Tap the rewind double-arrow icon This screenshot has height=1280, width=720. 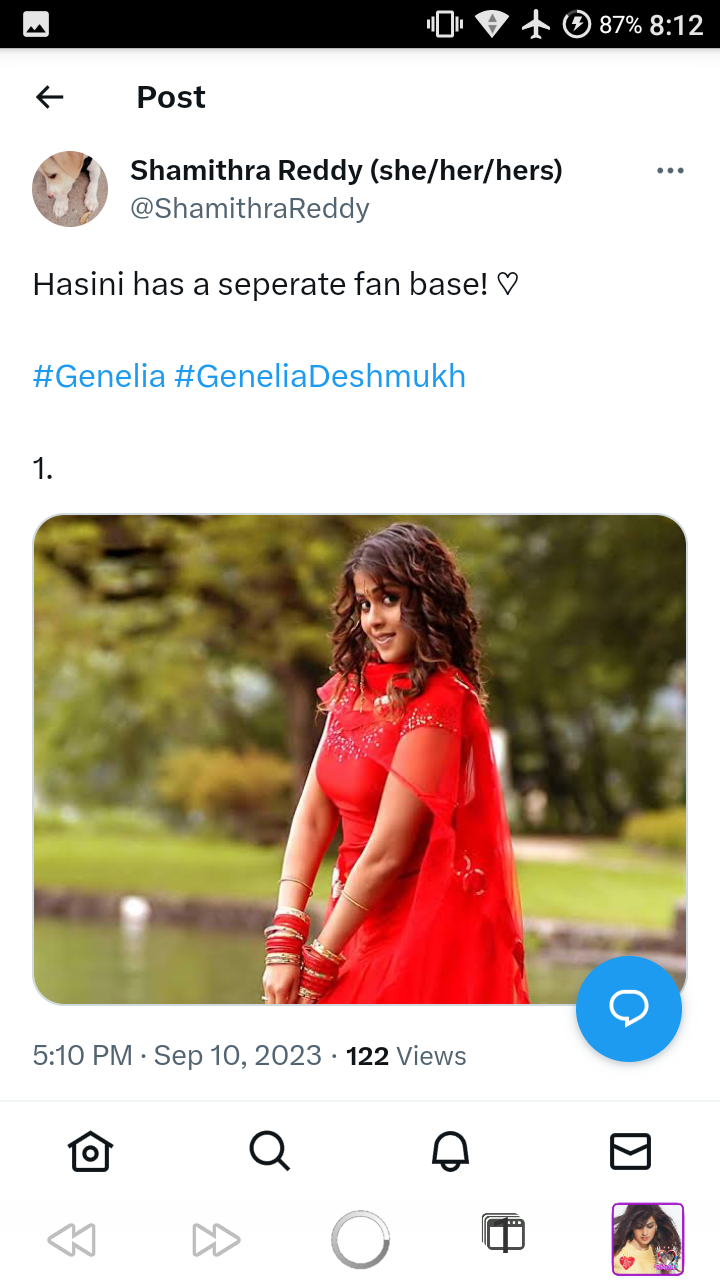(x=71, y=1240)
